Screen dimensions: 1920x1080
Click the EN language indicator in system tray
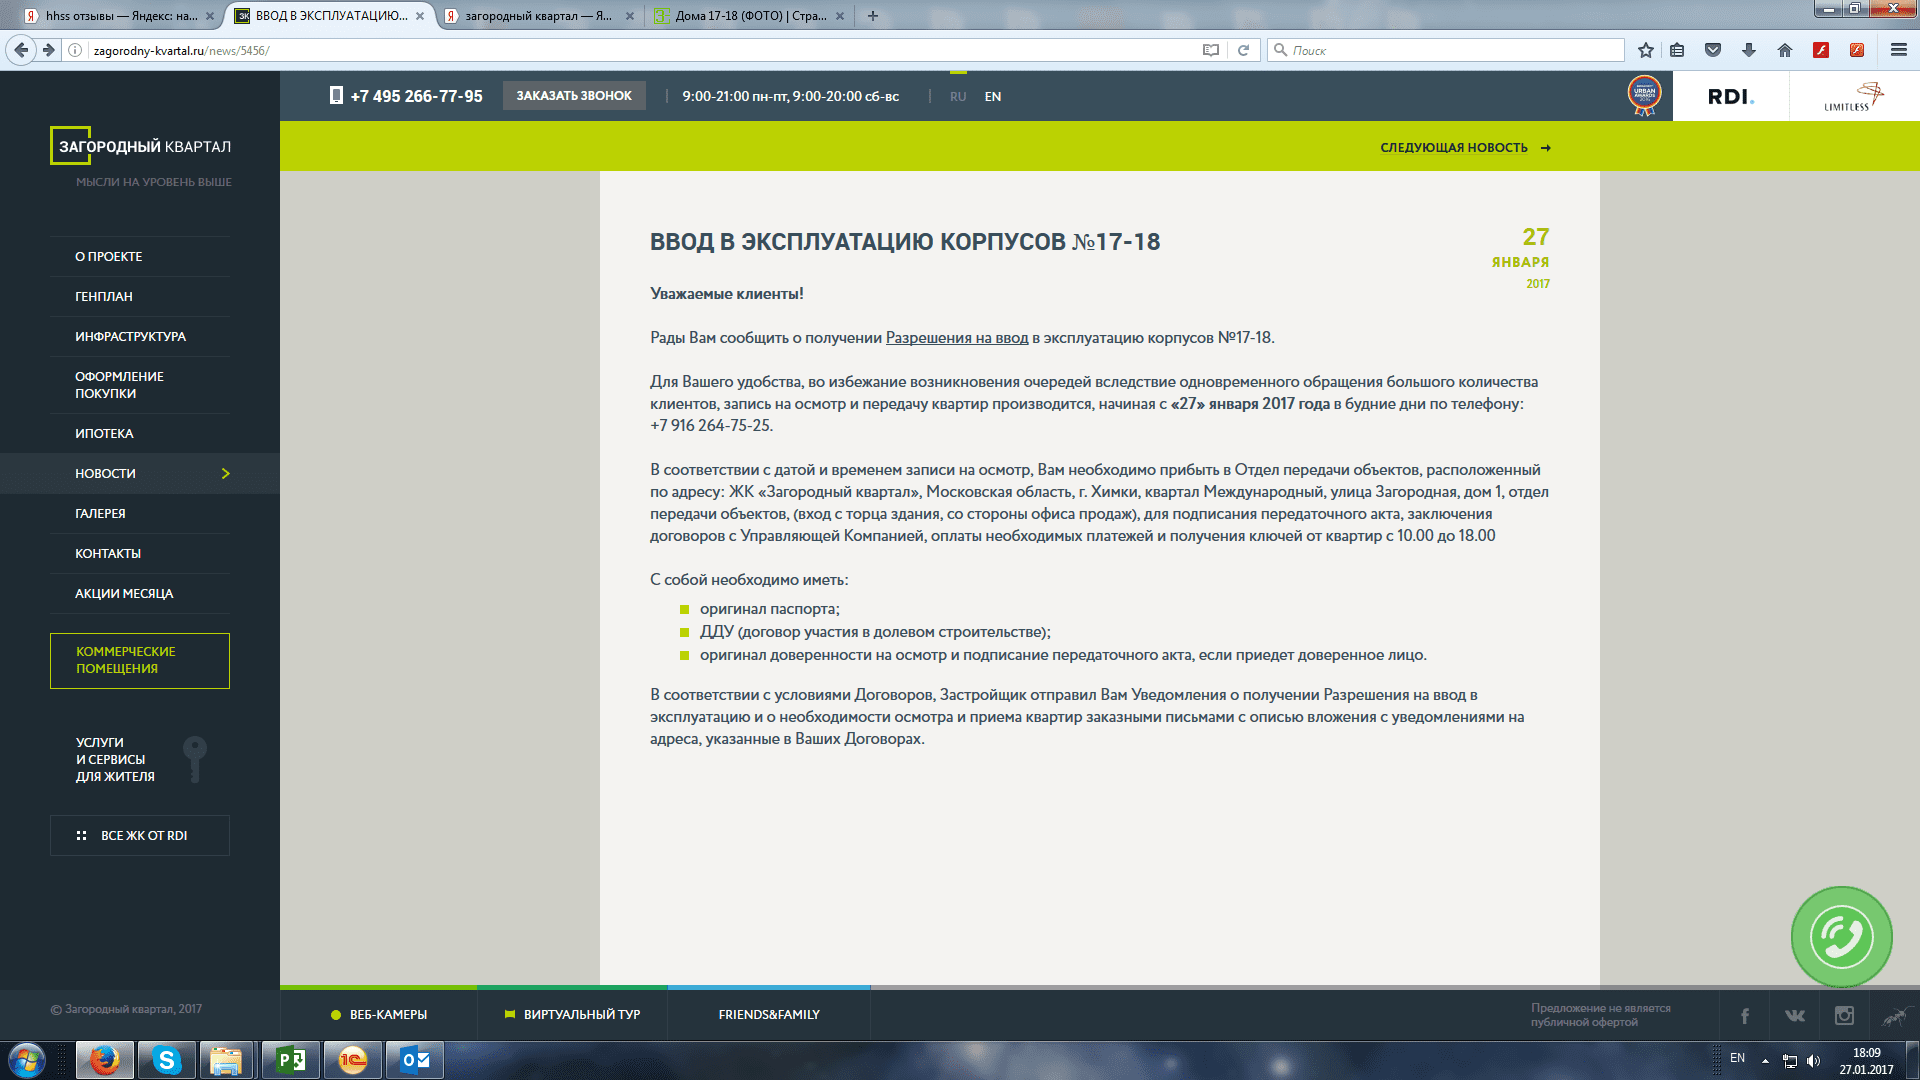click(x=1738, y=1058)
